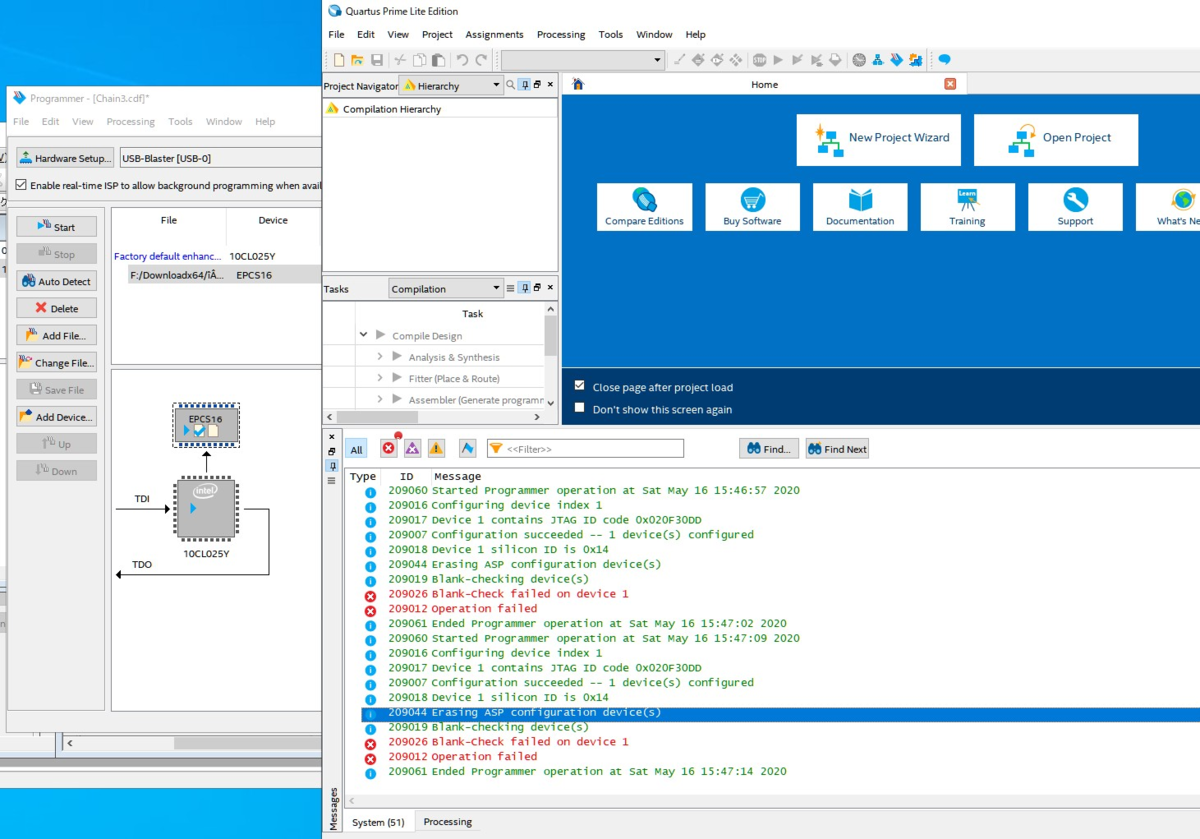Click the Stop Processing icon in toolbar
1200x839 pixels.
760,60
